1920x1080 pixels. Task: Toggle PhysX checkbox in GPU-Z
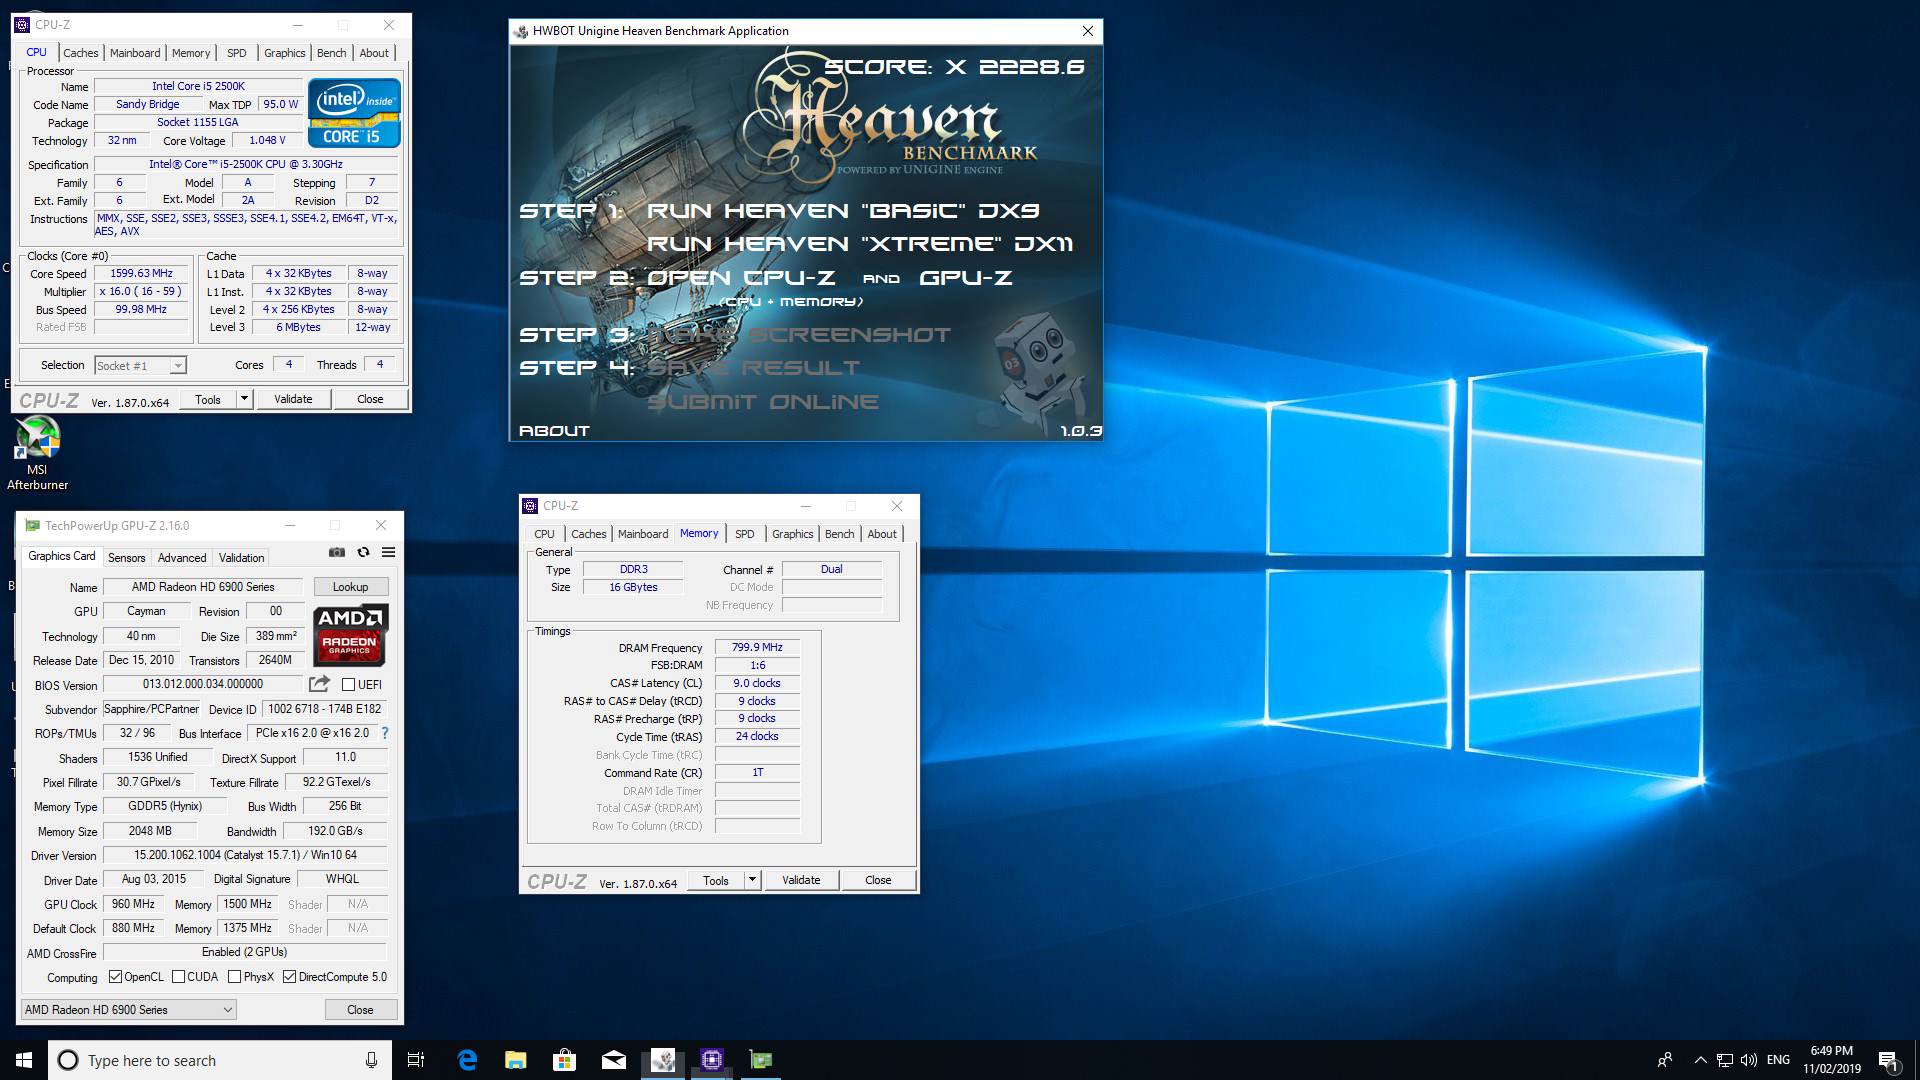(234, 977)
